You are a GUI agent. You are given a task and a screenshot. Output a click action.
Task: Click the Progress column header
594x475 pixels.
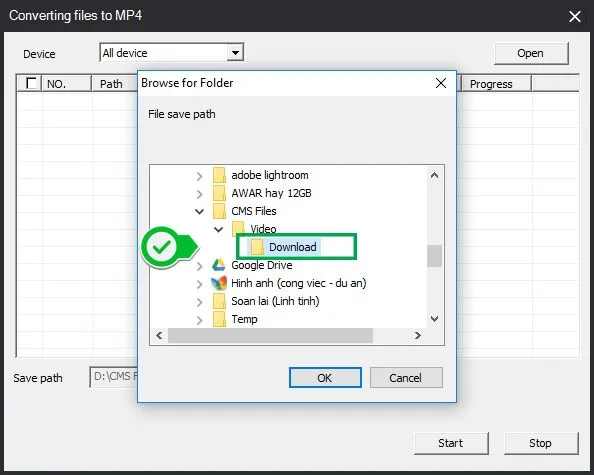[x=496, y=84]
